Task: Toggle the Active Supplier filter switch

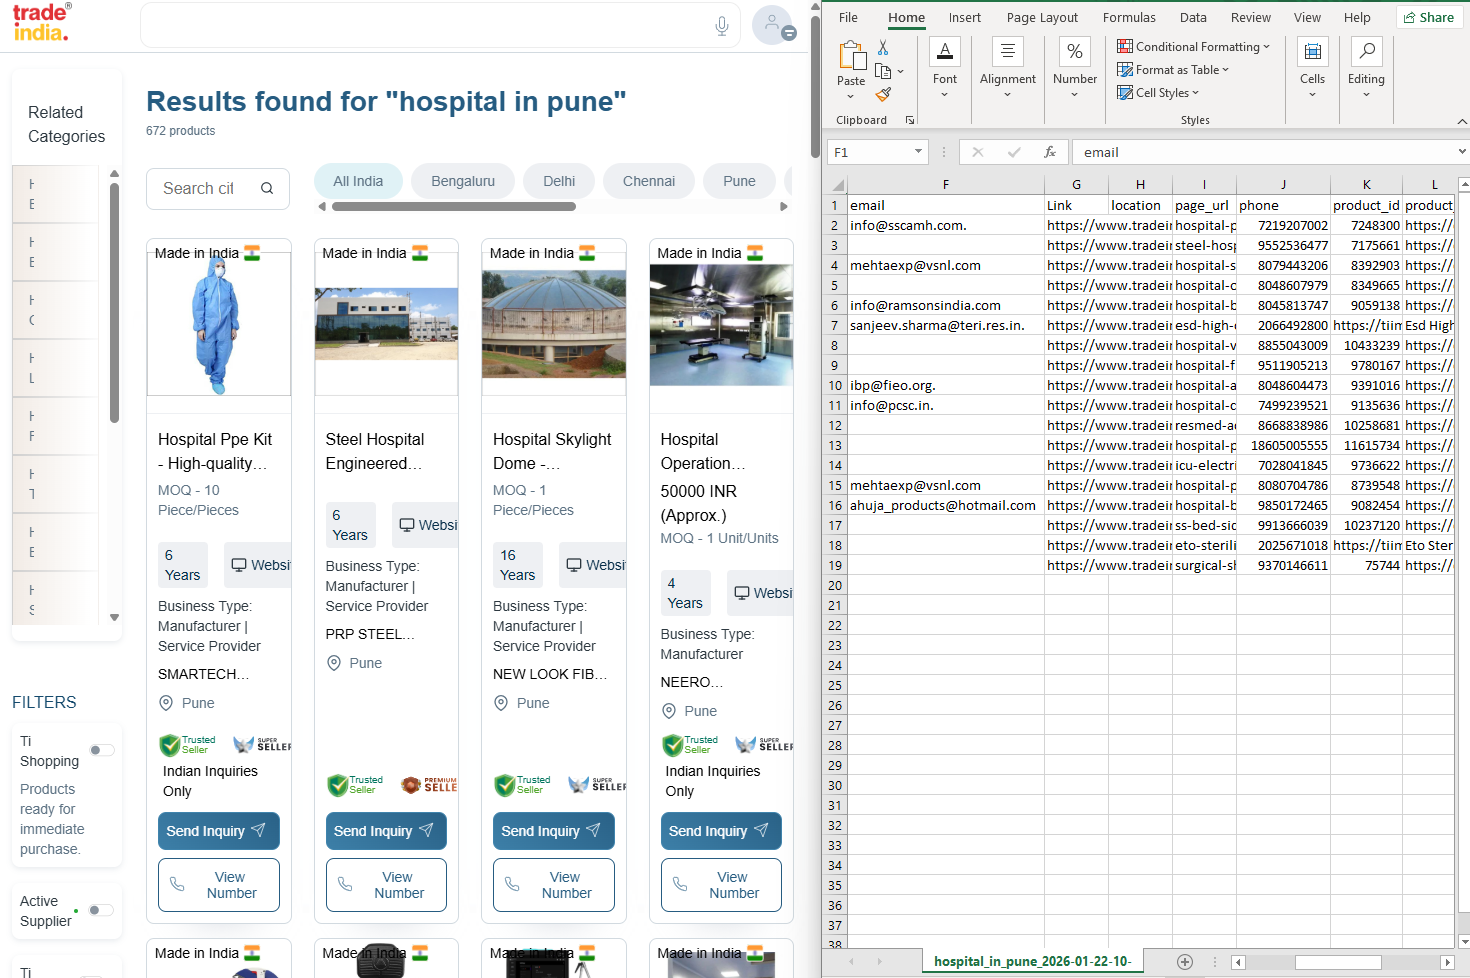Action: click(x=101, y=910)
